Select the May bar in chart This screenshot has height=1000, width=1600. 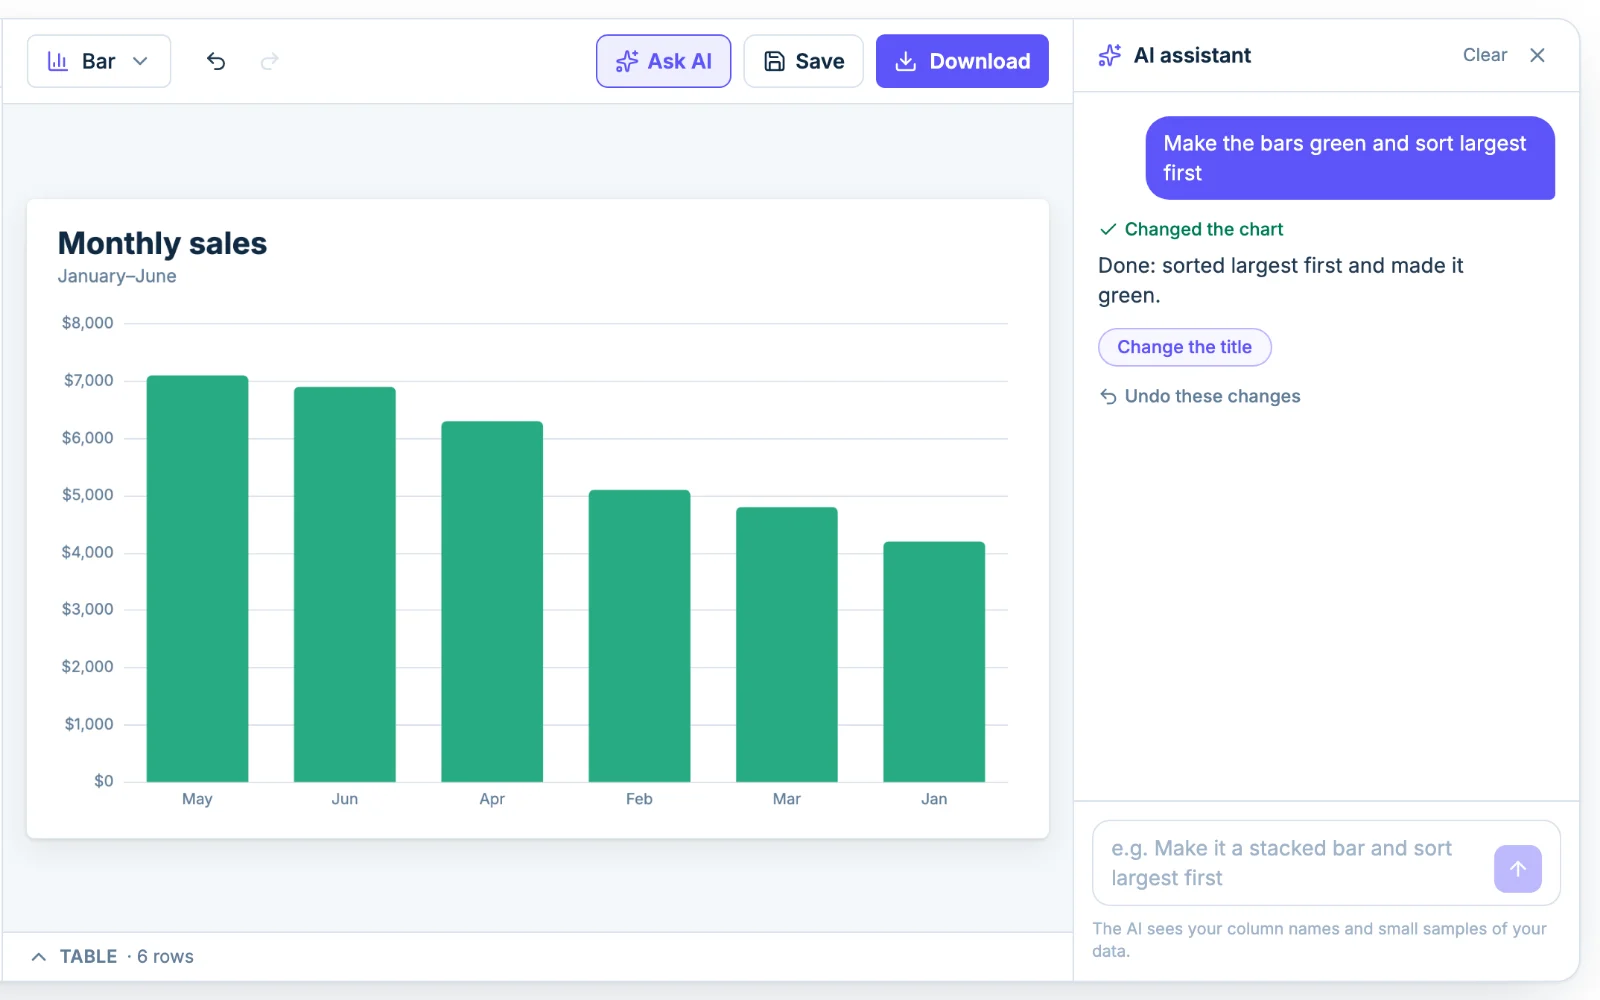197,579
